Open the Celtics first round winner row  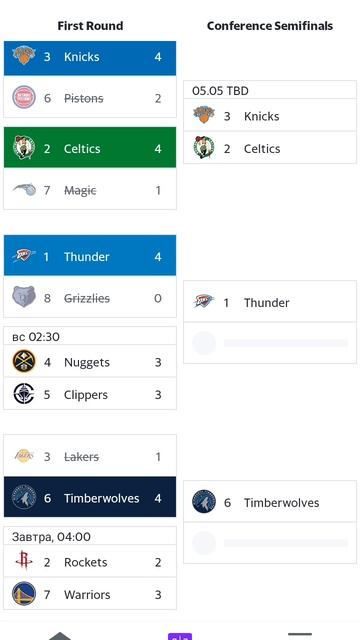(x=90, y=148)
